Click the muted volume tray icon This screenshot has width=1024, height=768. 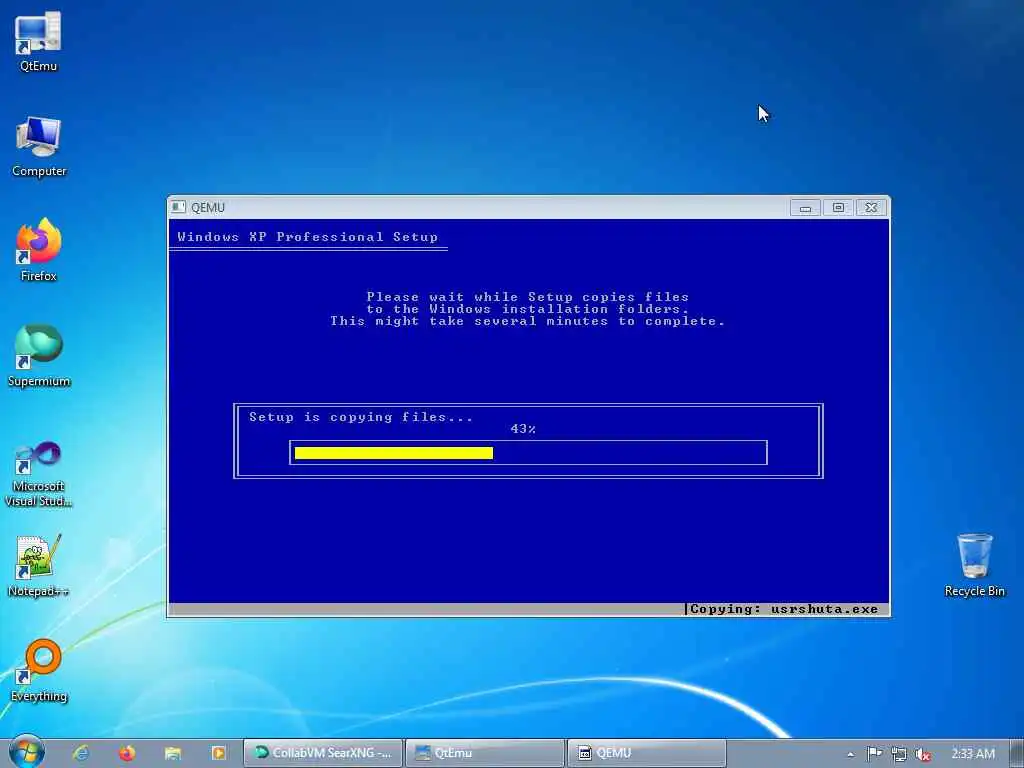coord(922,754)
